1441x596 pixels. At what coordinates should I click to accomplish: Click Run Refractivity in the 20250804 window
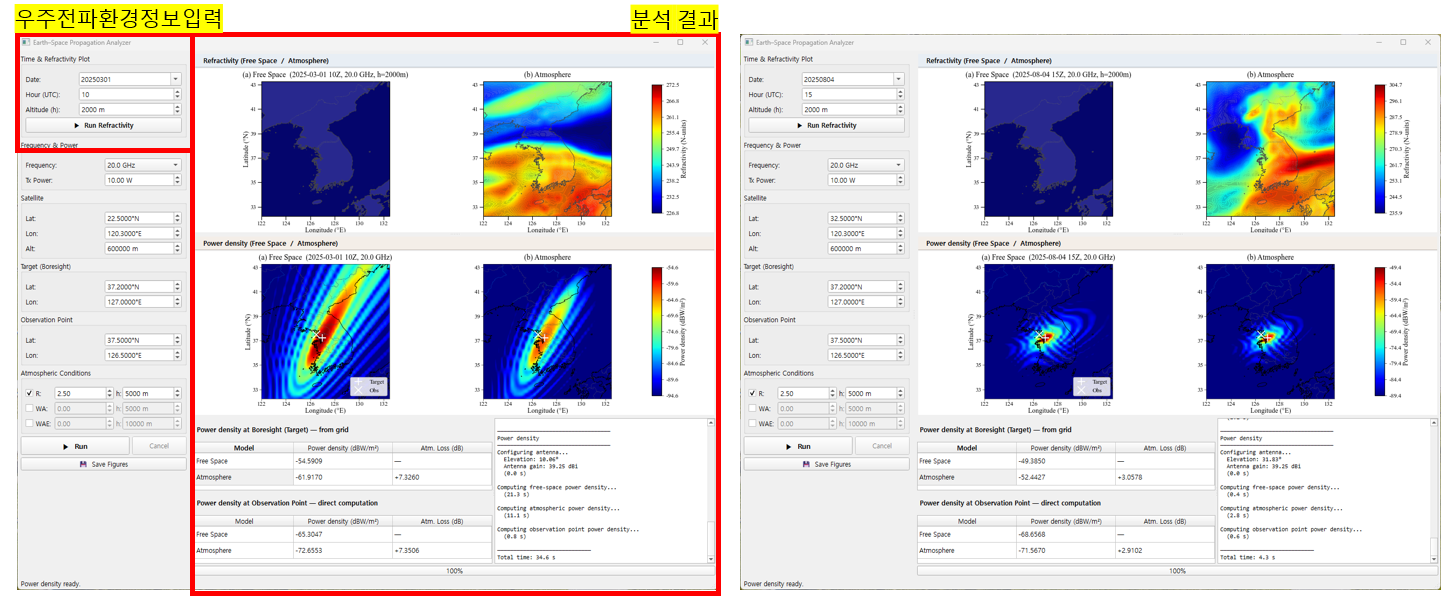tap(826, 125)
